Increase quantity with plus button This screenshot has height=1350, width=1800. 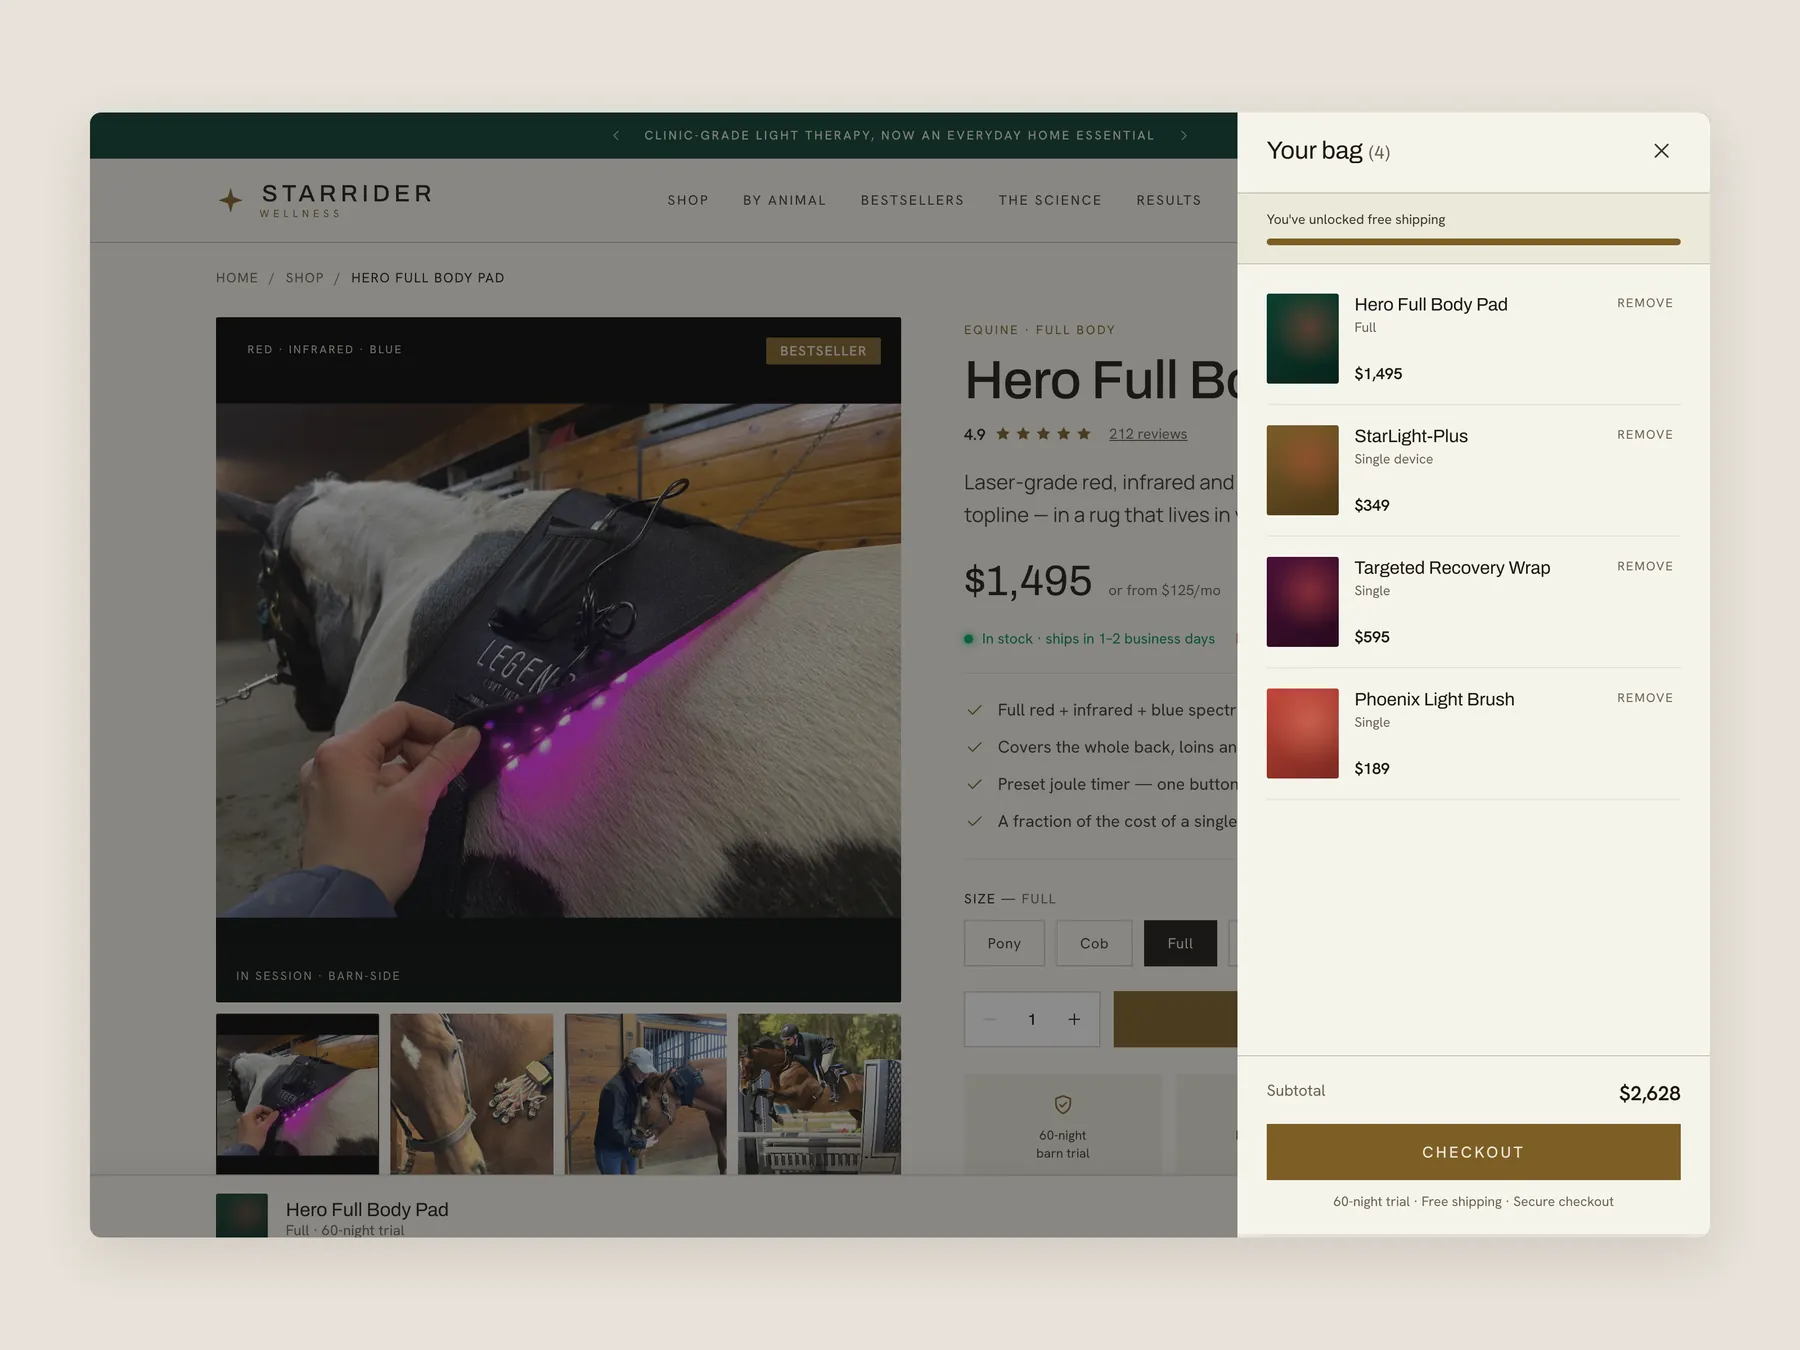1074,1019
